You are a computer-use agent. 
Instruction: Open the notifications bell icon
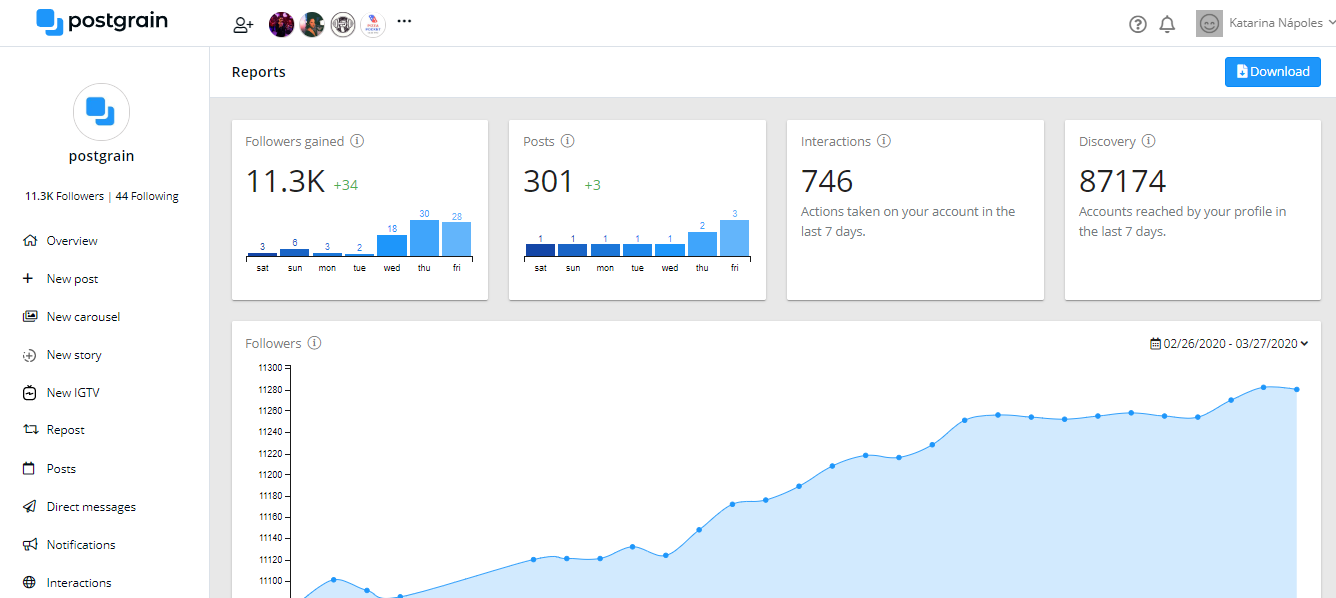[1167, 25]
